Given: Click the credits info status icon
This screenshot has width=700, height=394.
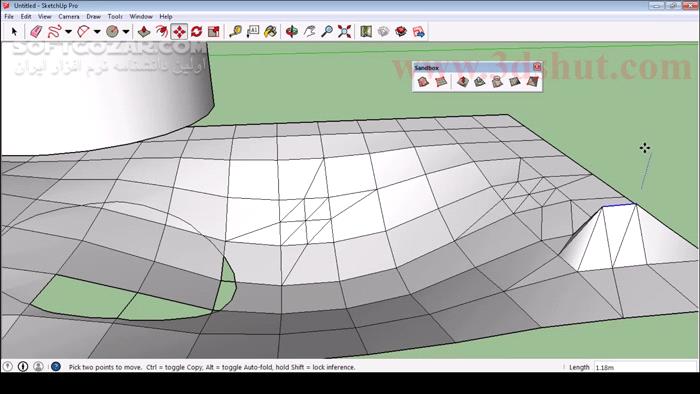Looking at the screenshot, I should coord(23,366).
